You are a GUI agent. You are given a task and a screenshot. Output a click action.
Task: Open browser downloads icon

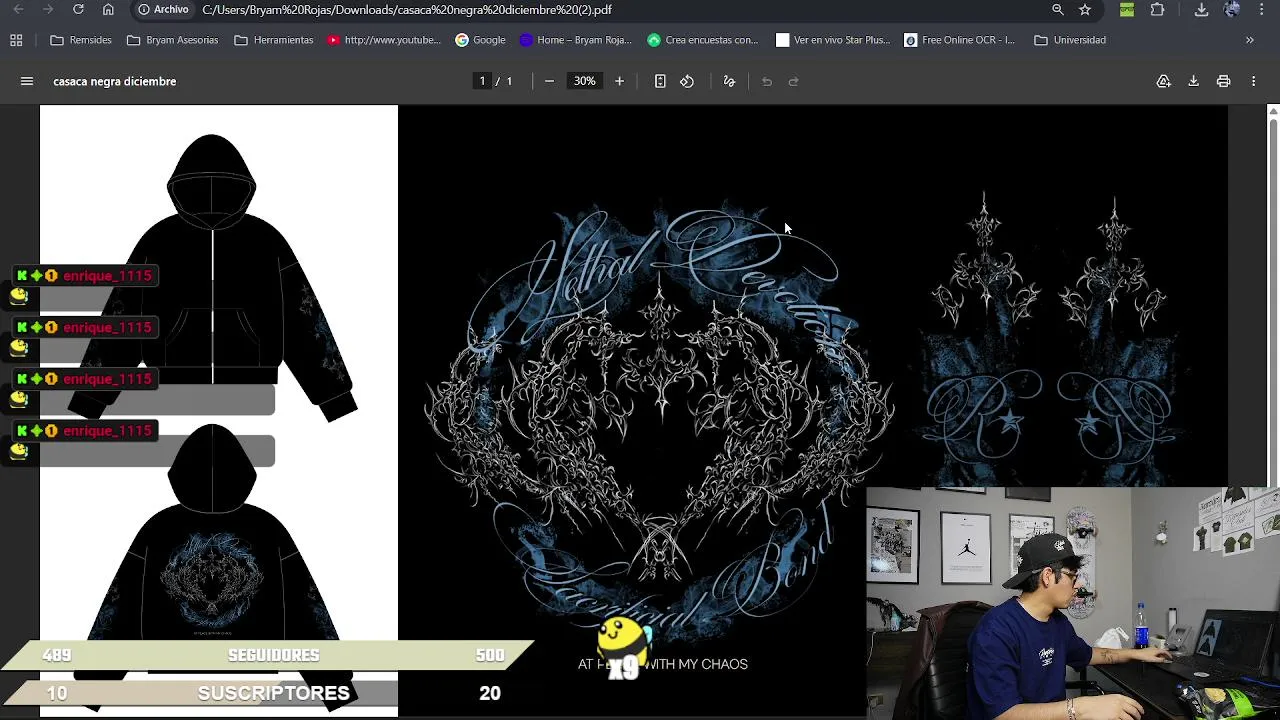click(1202, 10)
